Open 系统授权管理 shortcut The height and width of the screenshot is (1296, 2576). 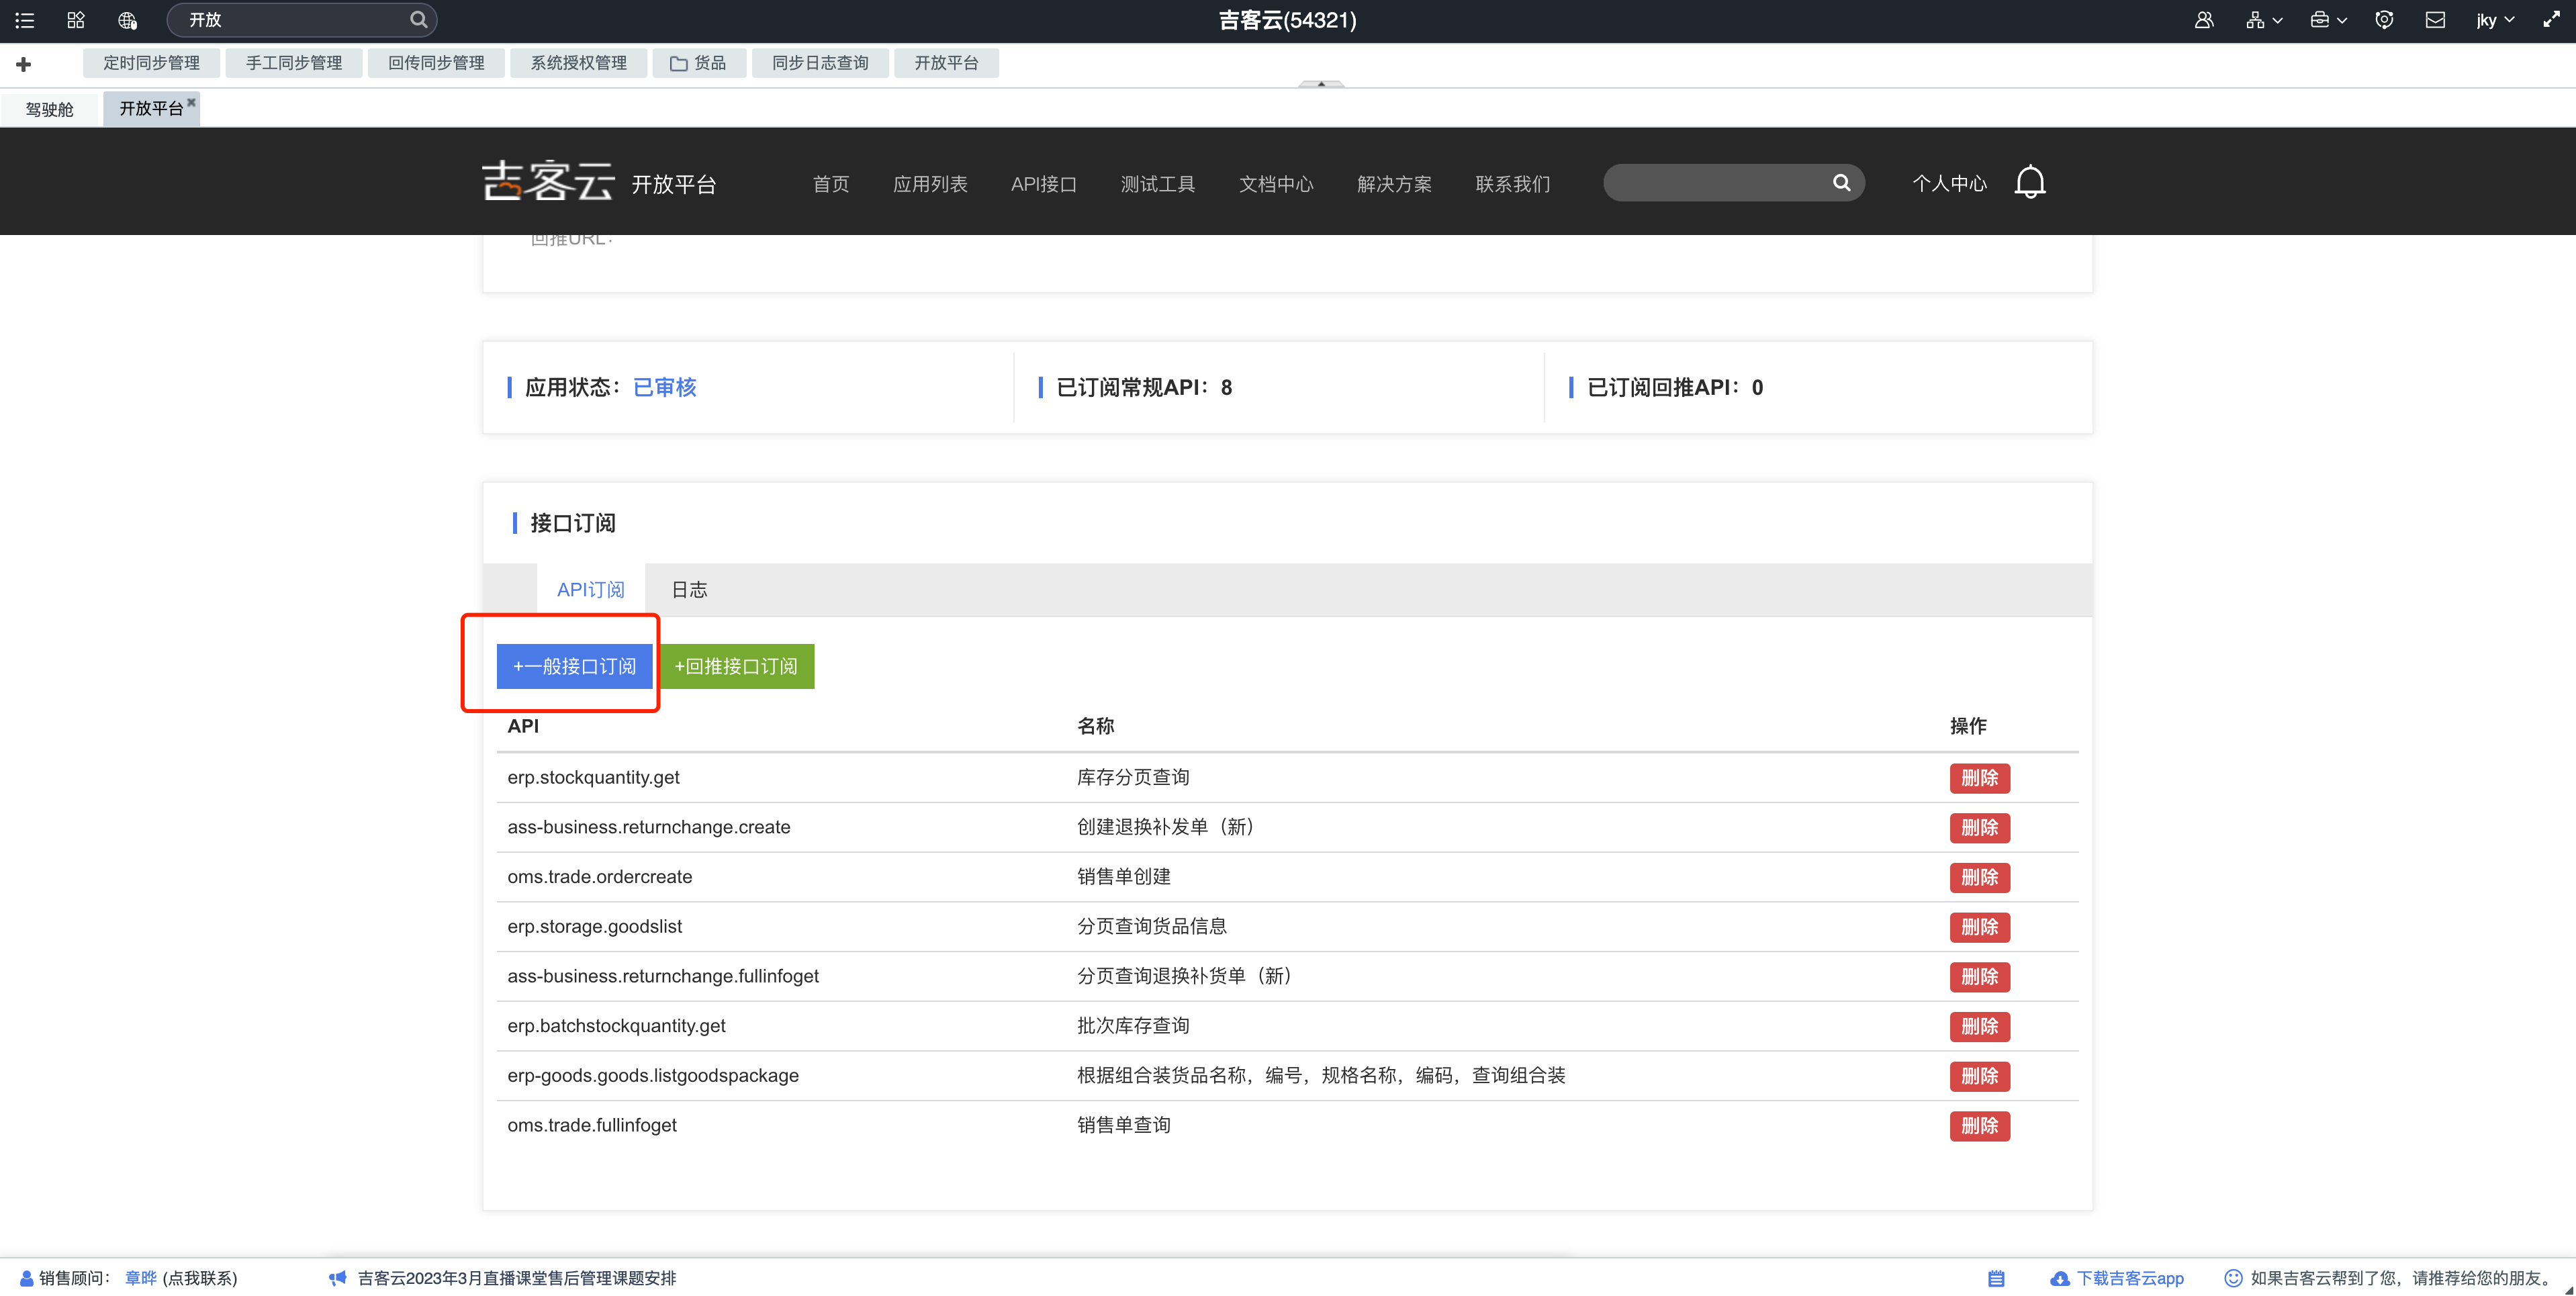578,63
